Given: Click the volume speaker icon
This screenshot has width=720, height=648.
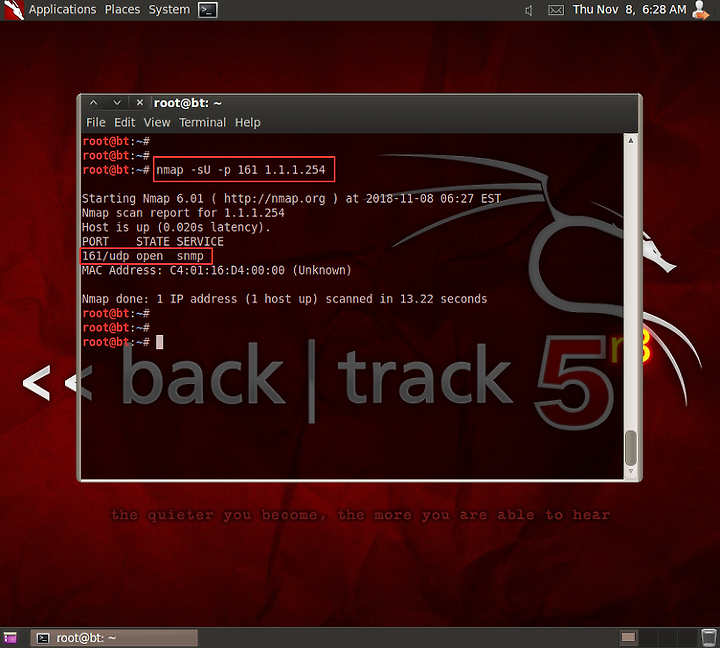Looking at the screenshot, I should click(x=529, y=10).
